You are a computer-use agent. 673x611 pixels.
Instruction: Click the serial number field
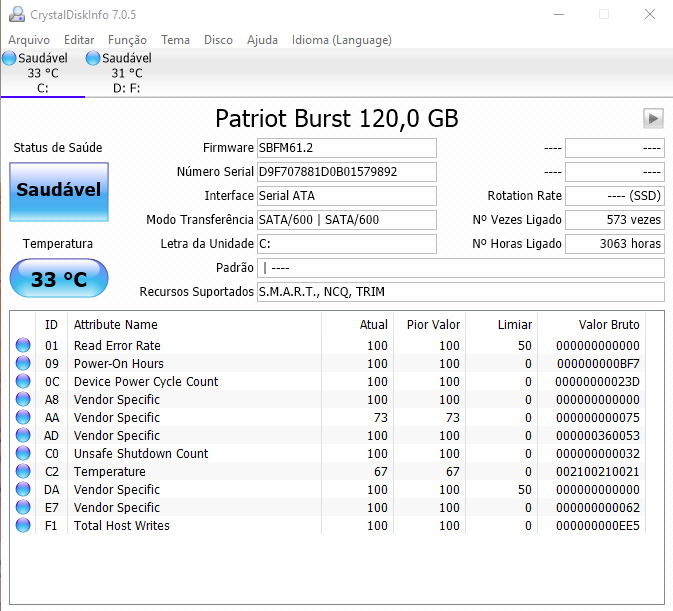click(347, 172)
